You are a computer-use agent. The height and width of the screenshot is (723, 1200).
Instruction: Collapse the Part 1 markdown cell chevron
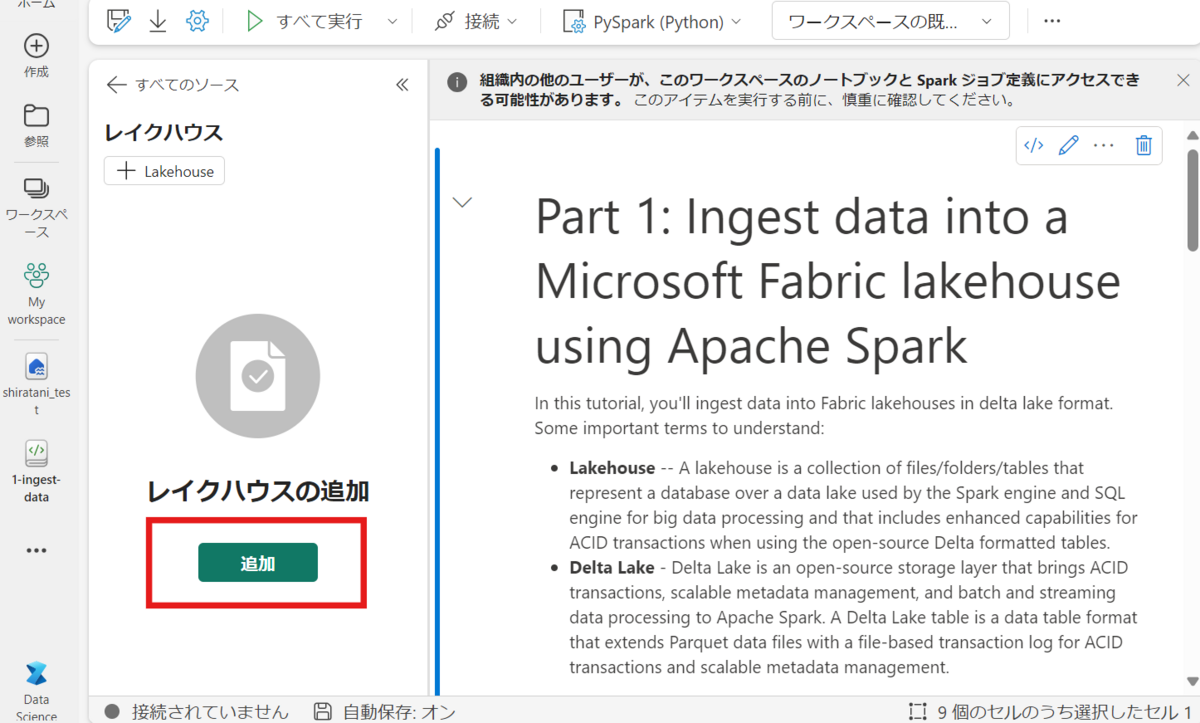(x=462, y=202)
